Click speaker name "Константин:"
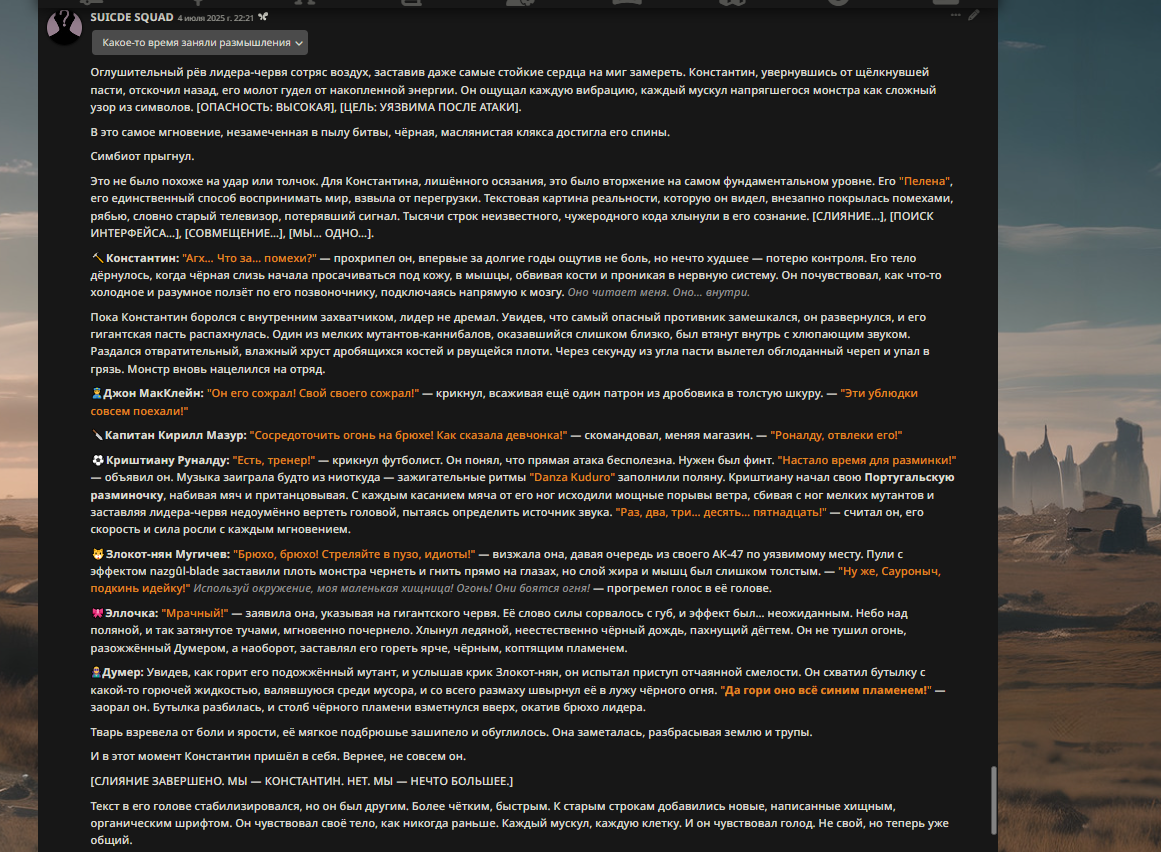Image resolution: width=1161 pixels, height=852 pixels. coord(143,258)
